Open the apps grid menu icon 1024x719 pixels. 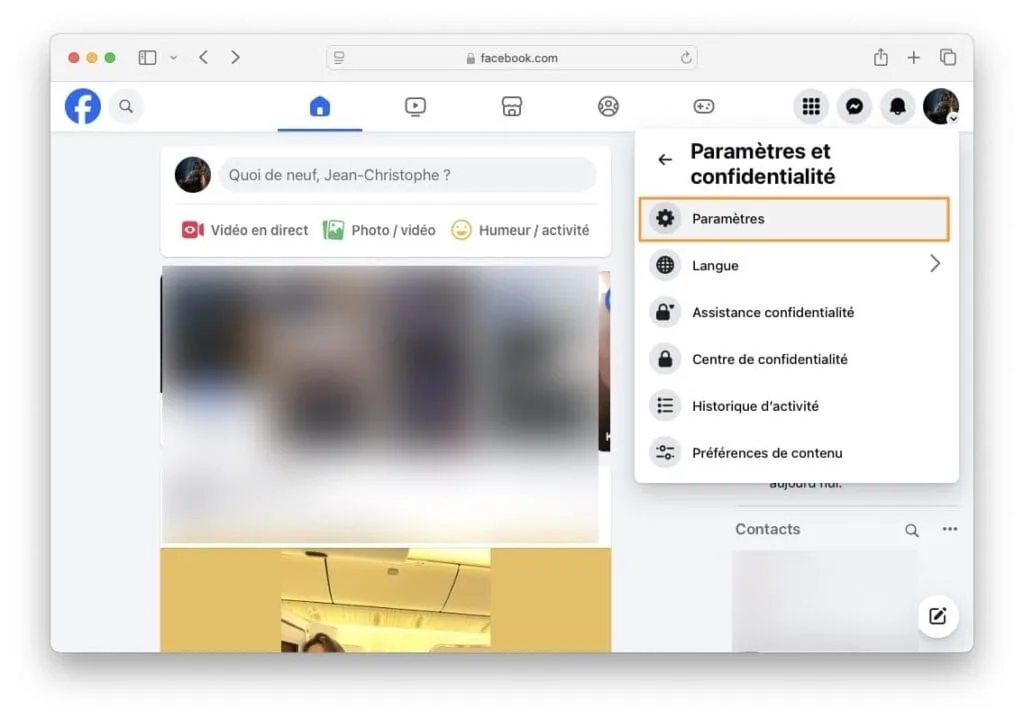coord(810,106)
